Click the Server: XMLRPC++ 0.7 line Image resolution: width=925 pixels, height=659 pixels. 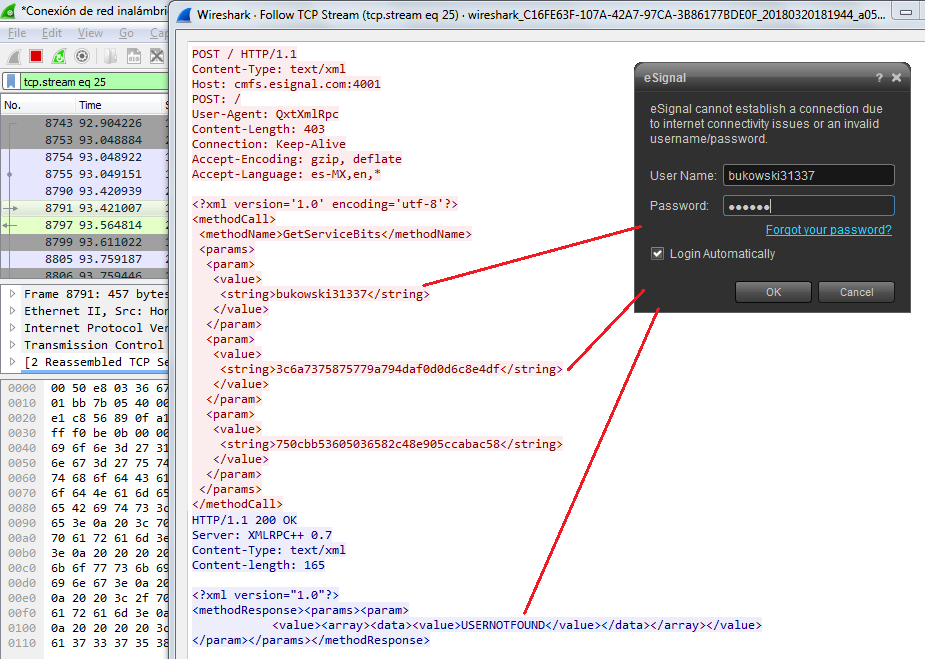point(262,535)
